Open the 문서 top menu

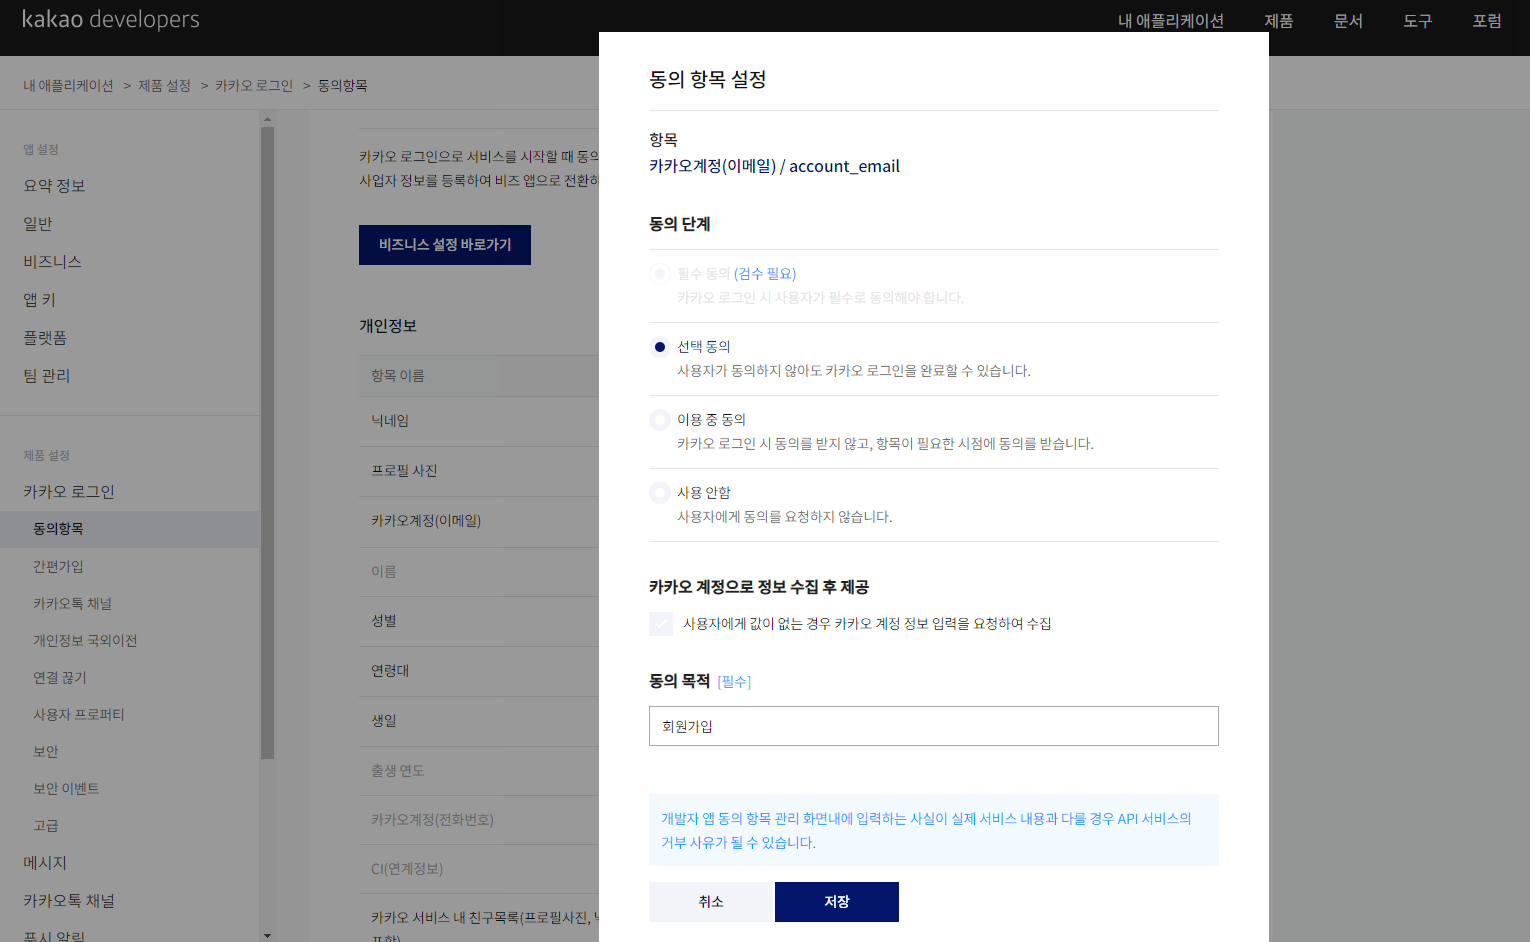click(x=1348, y=21)
